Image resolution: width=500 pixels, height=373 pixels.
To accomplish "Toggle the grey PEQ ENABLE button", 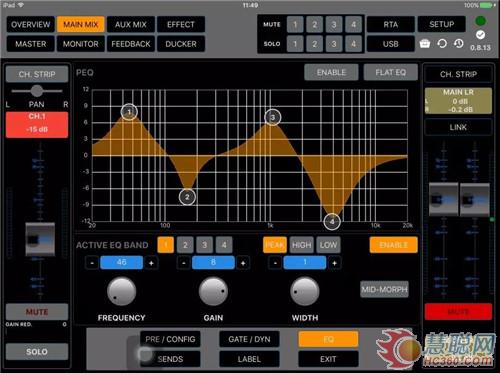I will (331, 72).
